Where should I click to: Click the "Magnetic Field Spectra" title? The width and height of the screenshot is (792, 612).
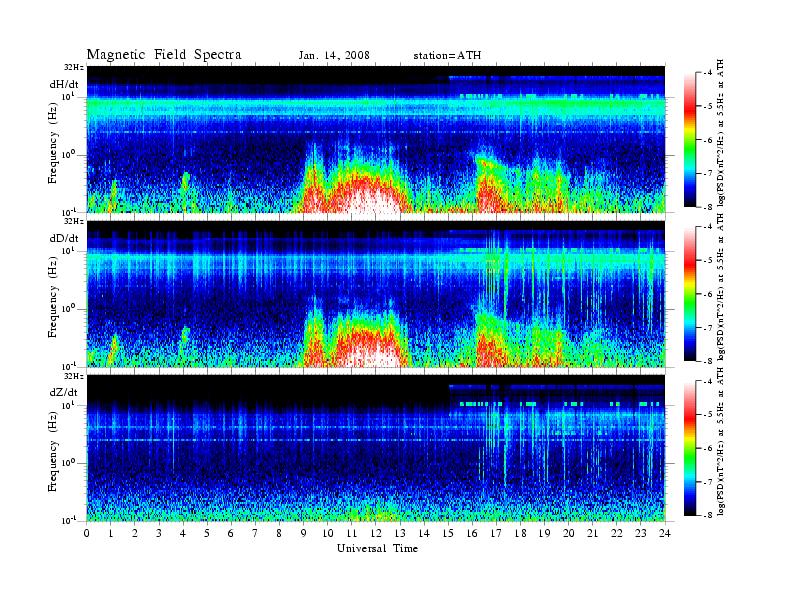pyautogui.click(x=164, y=55)
